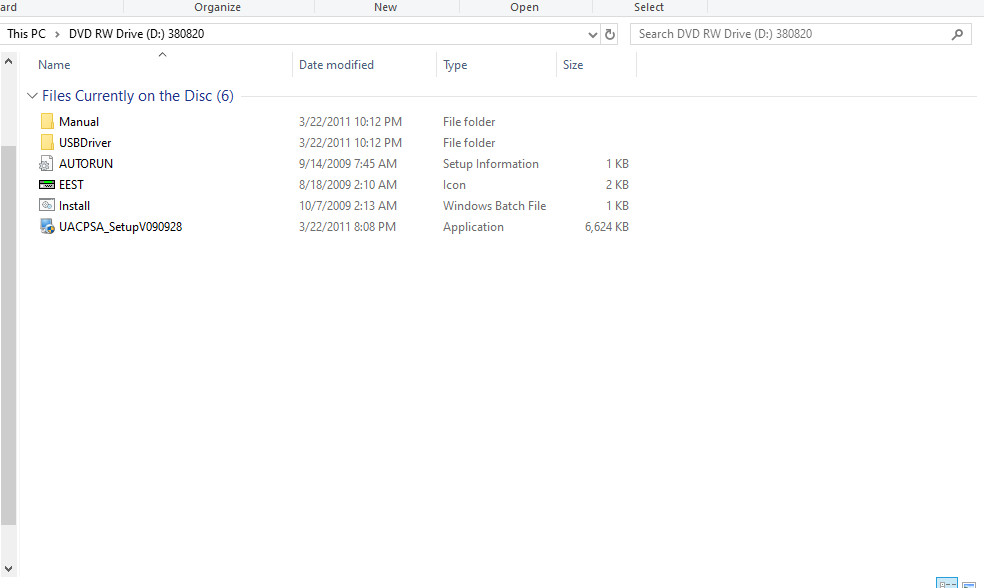
Task: Select the USBDriver folder icon
Action: click(47, 142)
